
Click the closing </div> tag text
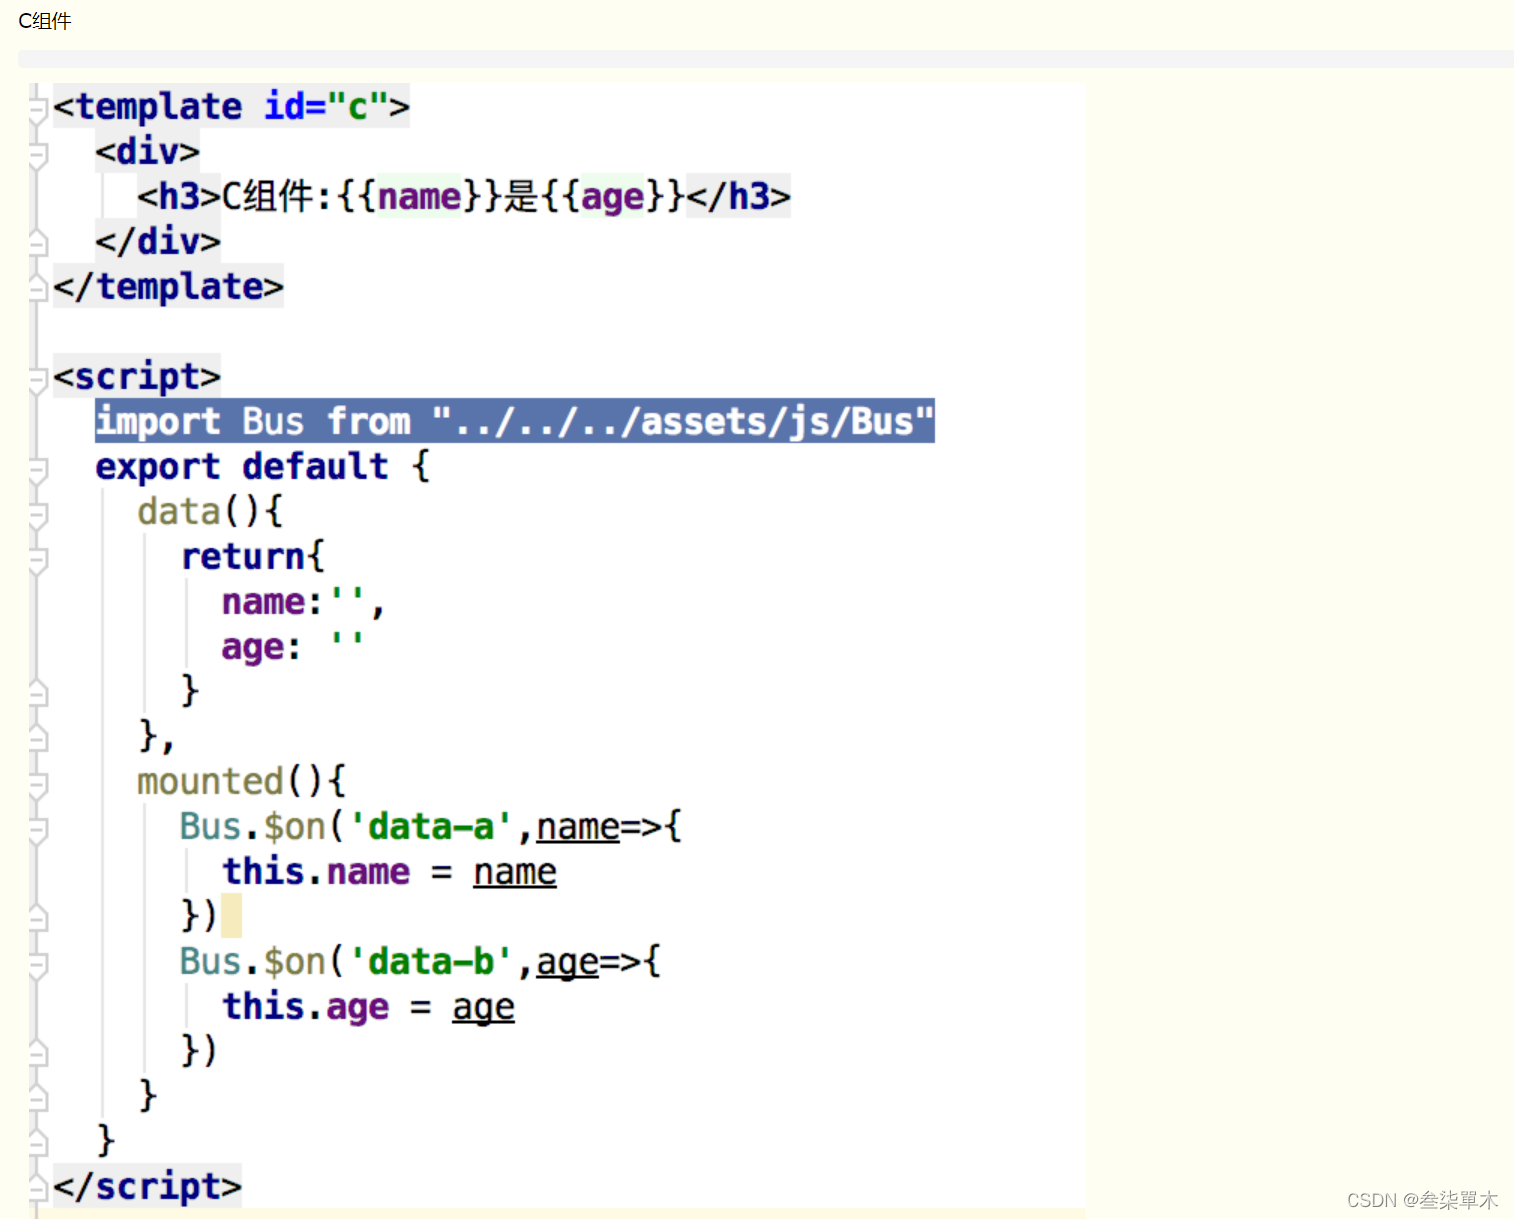point(158,241)
